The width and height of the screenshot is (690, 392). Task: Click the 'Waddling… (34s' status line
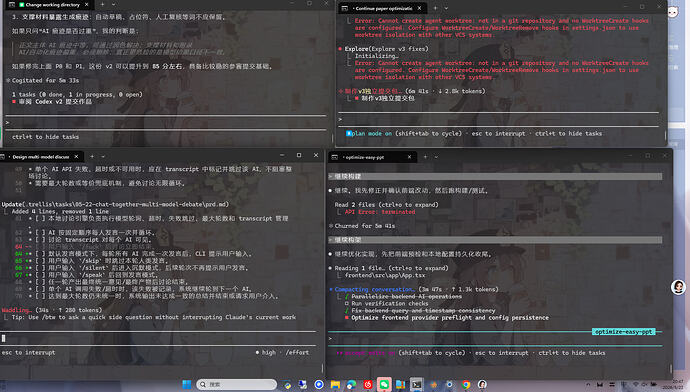click(x=52, y=310)
